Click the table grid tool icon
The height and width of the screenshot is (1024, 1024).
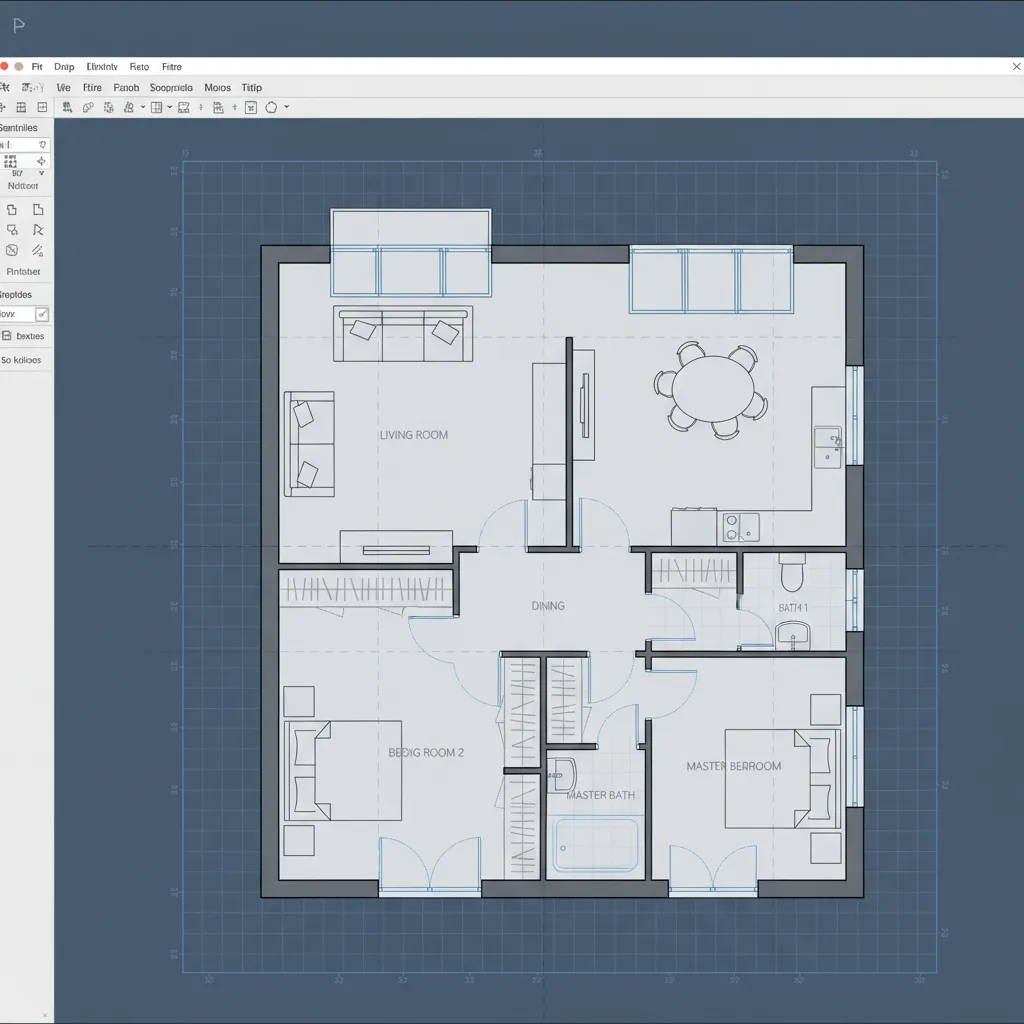[156, 107]
